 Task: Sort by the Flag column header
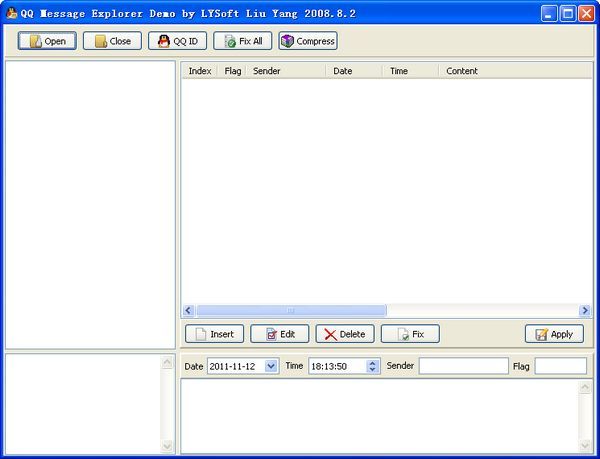(x=233, y=71)
